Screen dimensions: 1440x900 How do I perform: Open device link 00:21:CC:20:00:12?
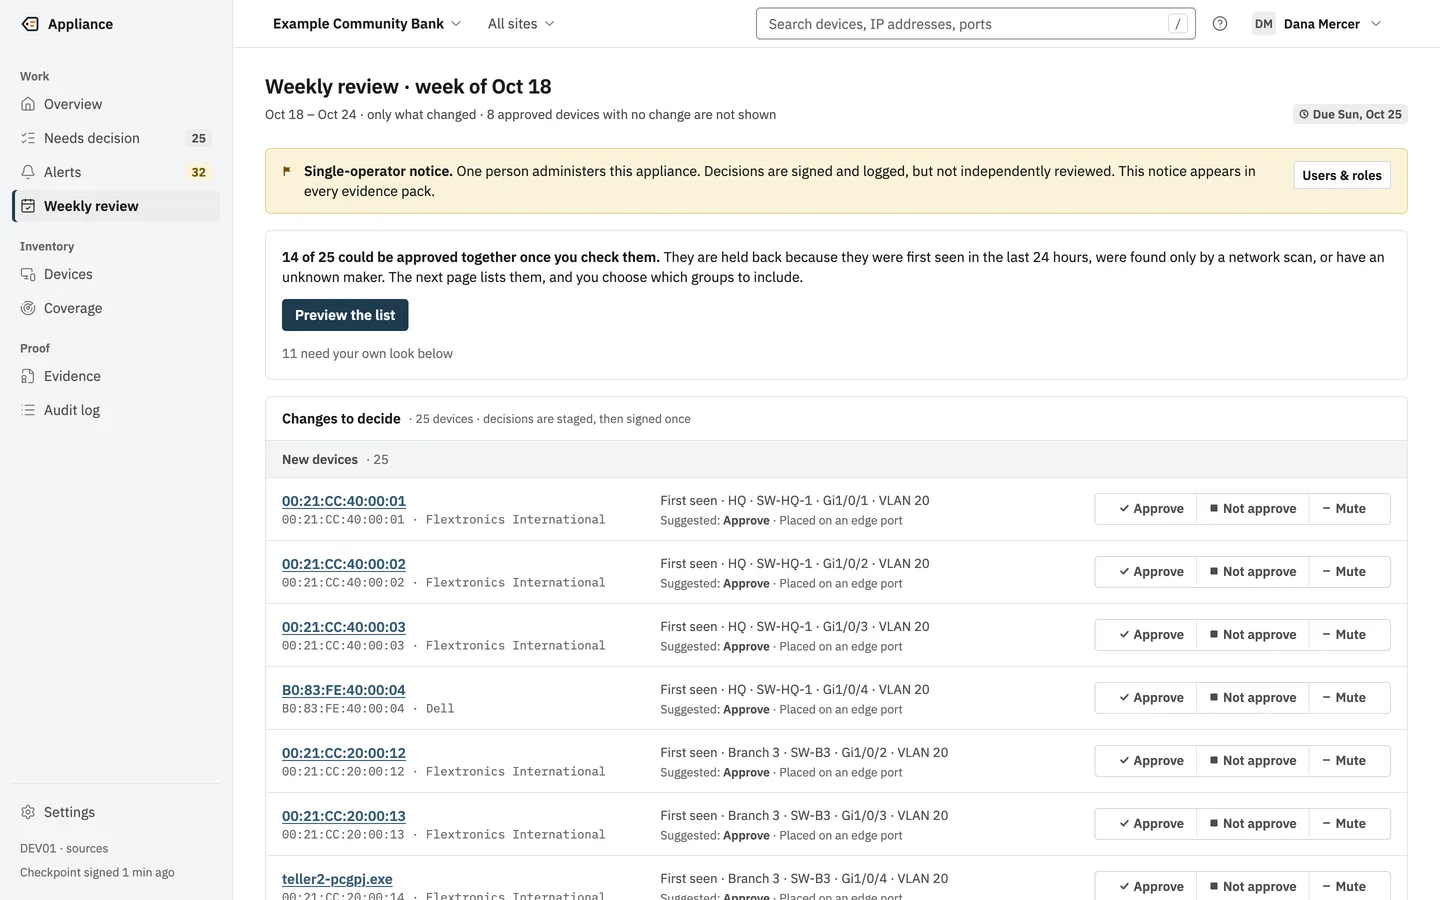tap(344, 753)
